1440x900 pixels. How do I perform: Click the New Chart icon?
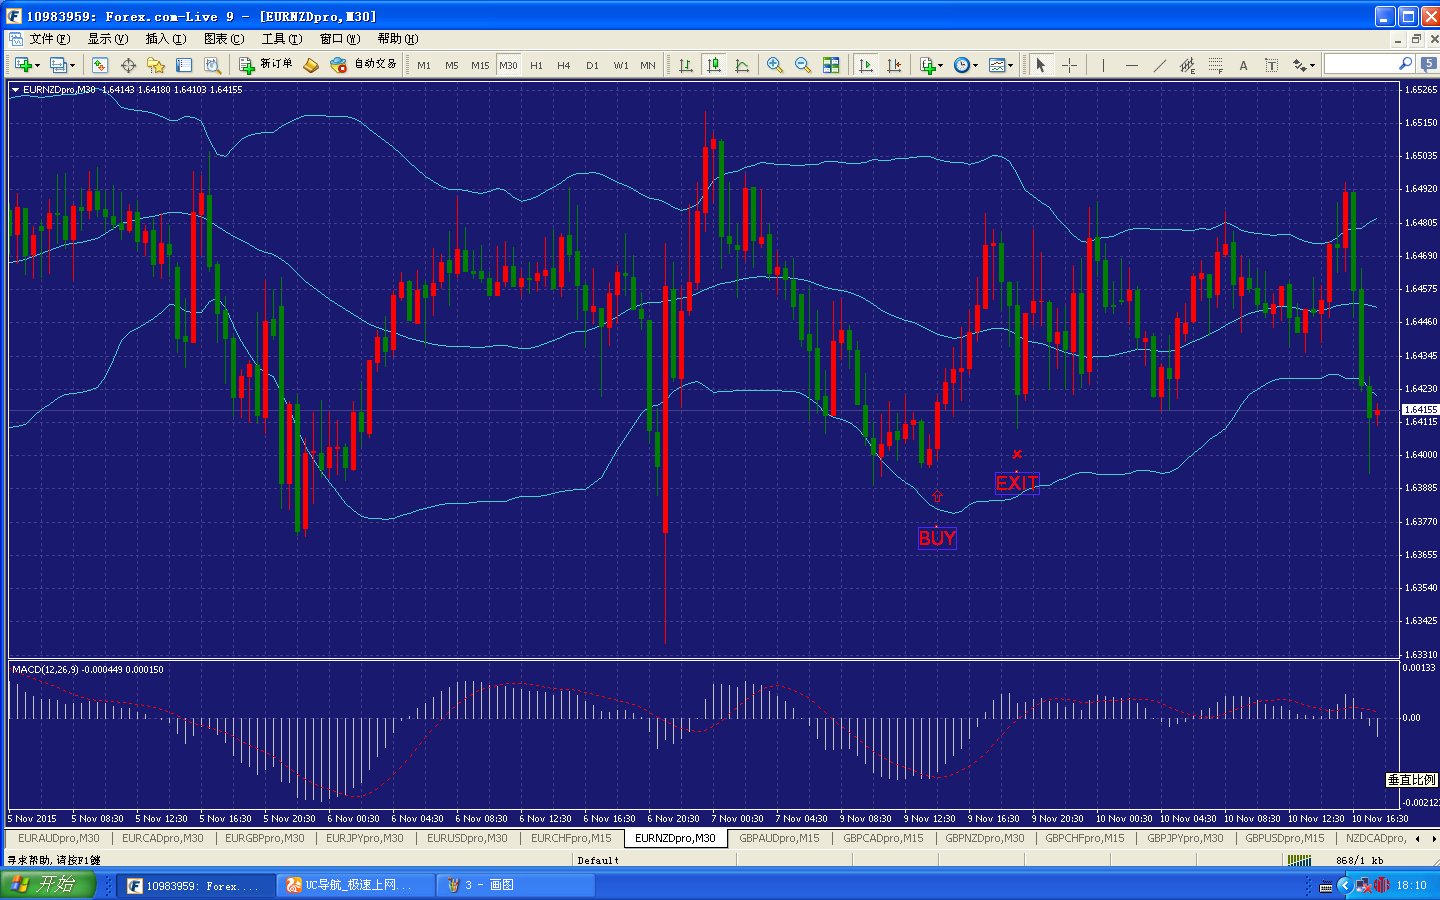click(x=22, y=65)
